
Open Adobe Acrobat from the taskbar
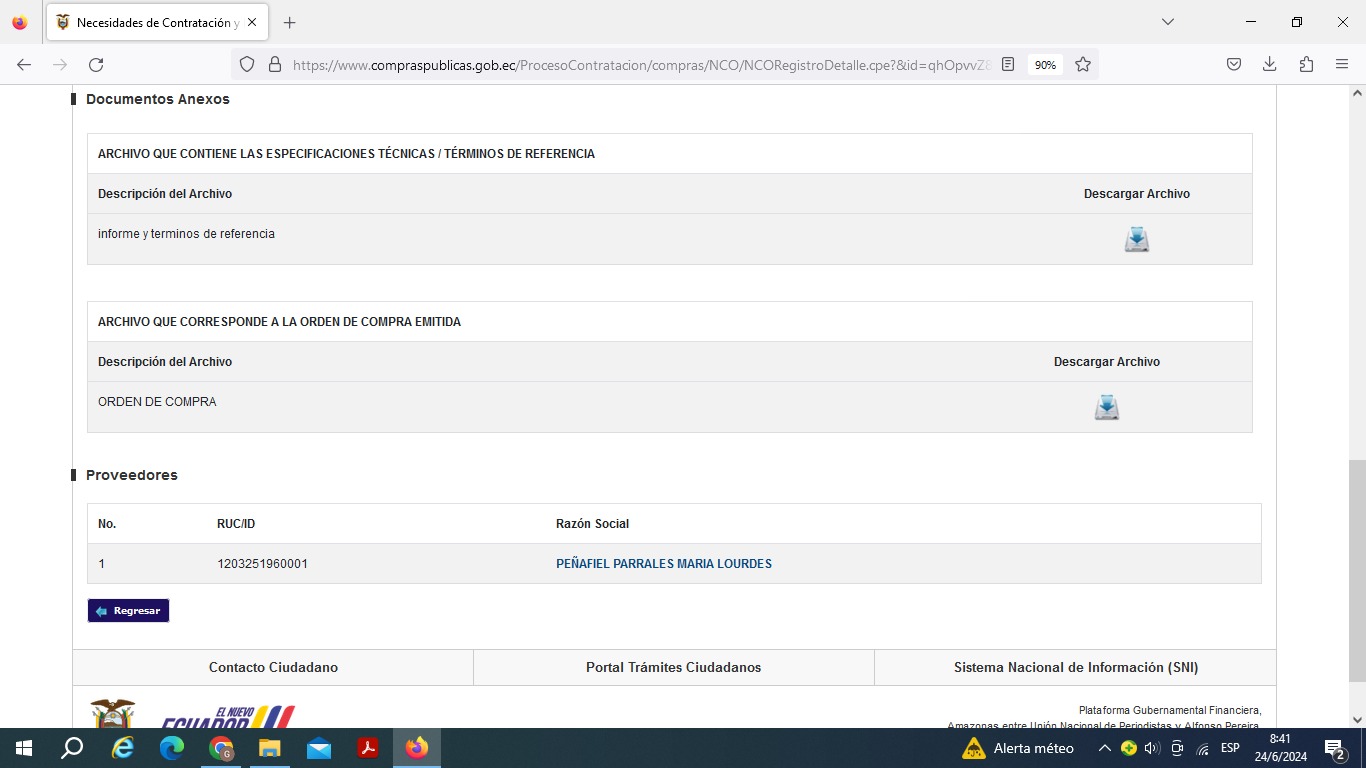coord(368,748)
